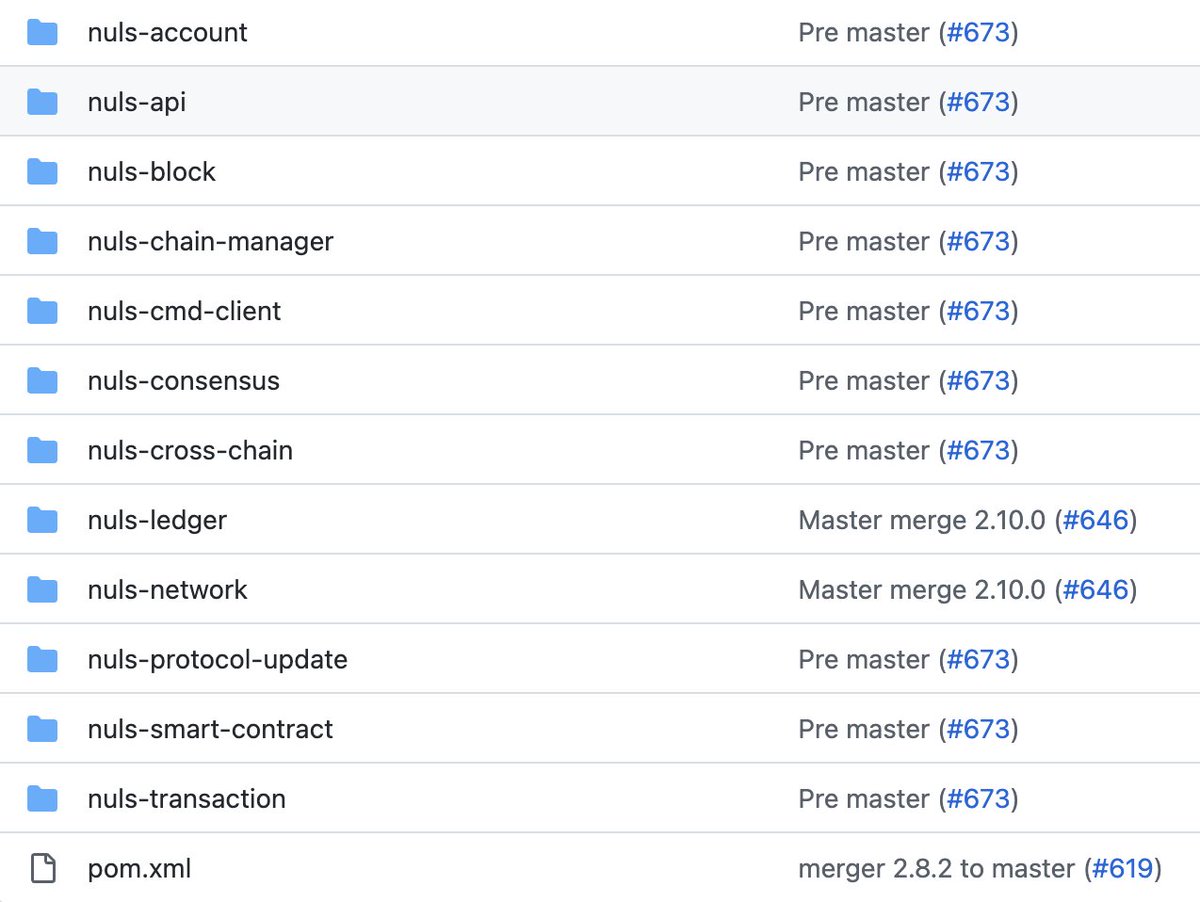Open pull request #673 in nuls-block row
The width and height of the screenshot is (1200, 902).
click(x=978, y=172)
